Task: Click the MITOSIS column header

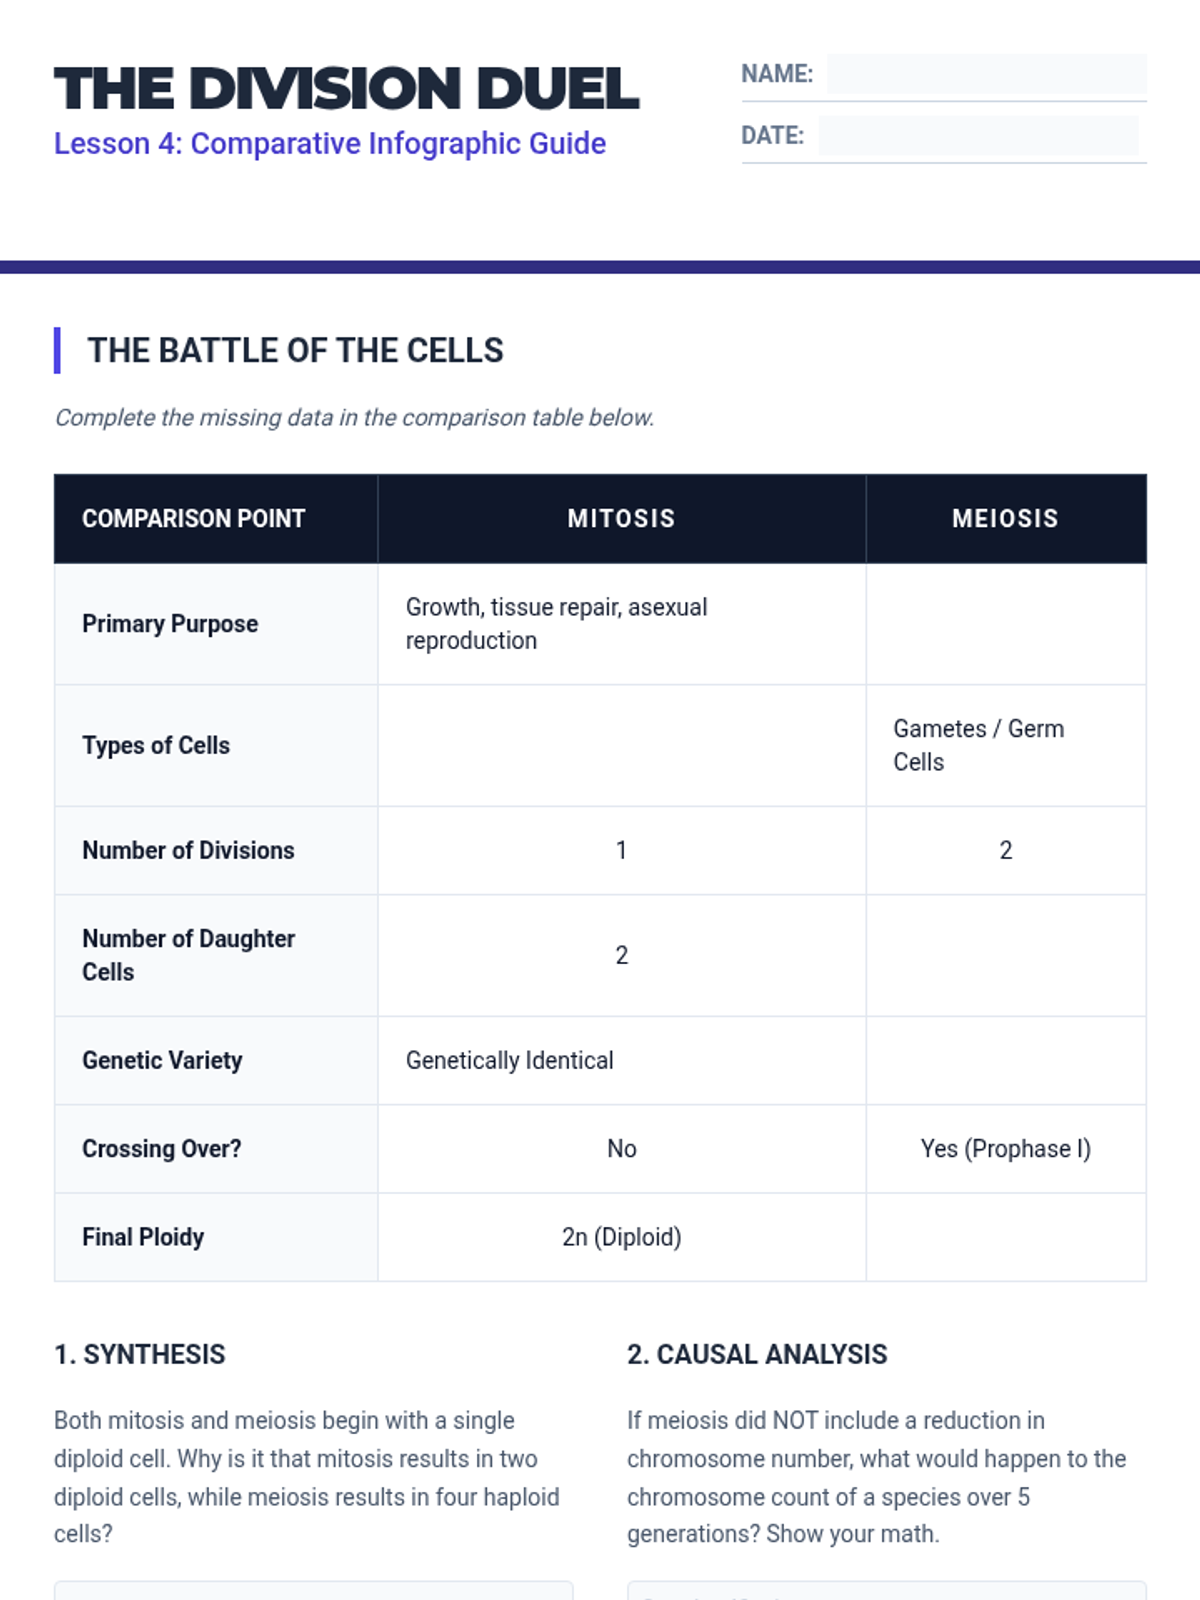Action: click(621, 518)
